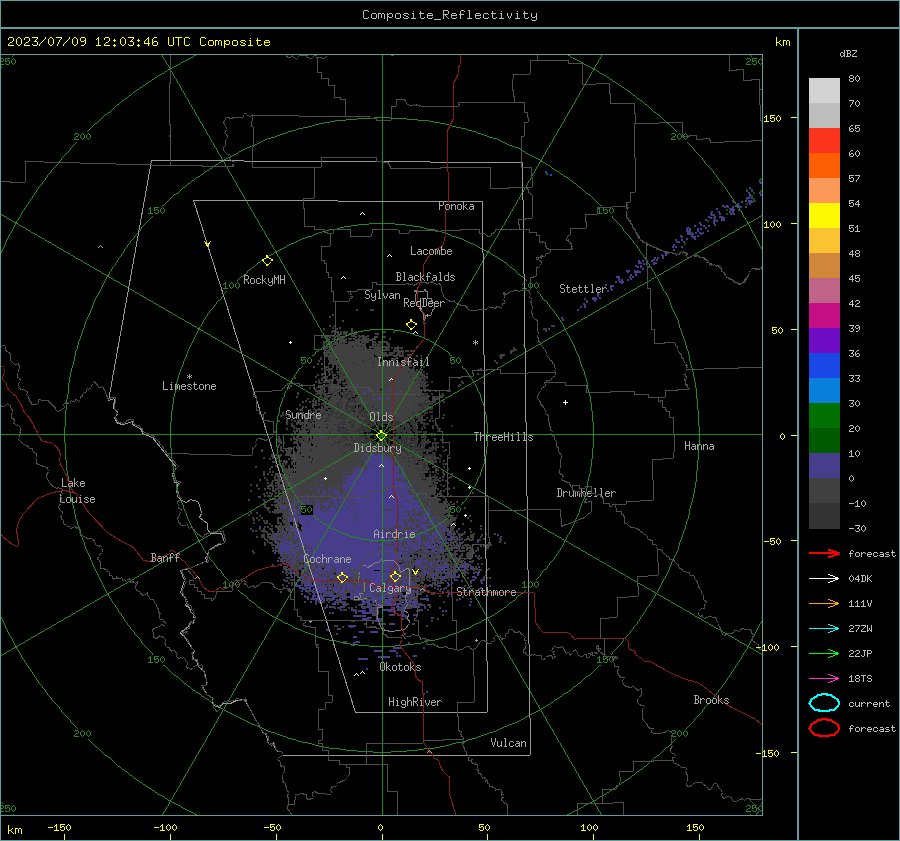900x841 pixels.
Task: Click the Brooks city label
Action: [x=711, y=700]
